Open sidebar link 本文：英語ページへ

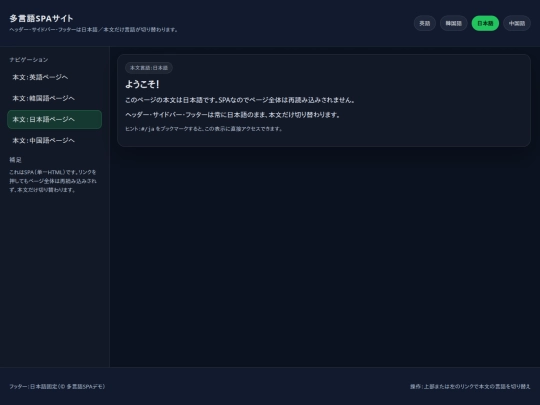pyautogui.click(x=54, y=77)
